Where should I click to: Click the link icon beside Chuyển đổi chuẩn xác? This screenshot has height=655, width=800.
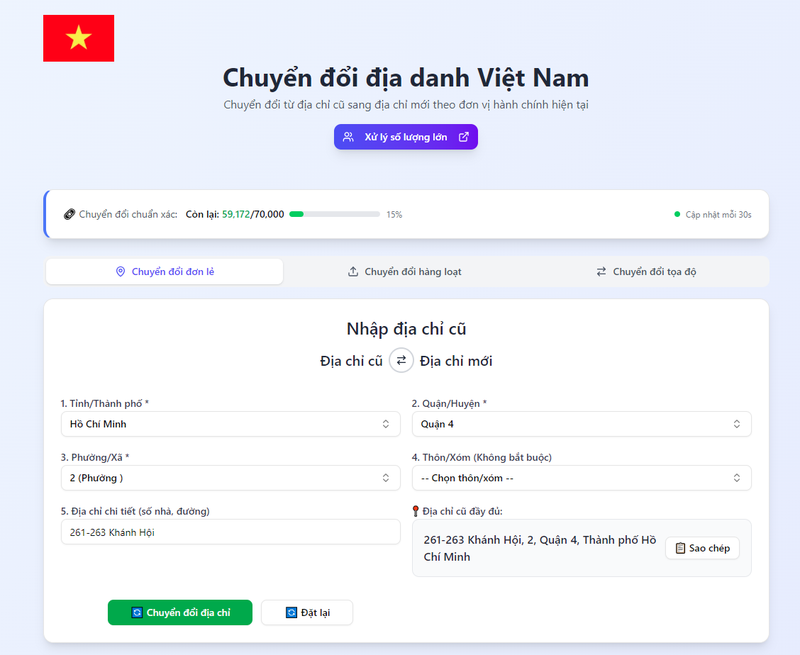pyautogui.click(x=69, y=214)
